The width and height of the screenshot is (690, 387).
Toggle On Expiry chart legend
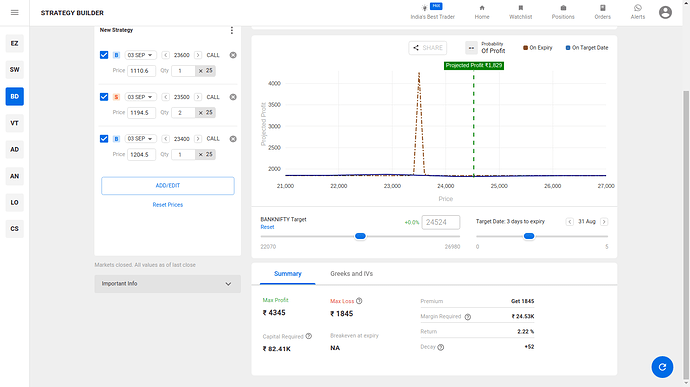pos(537,48)
